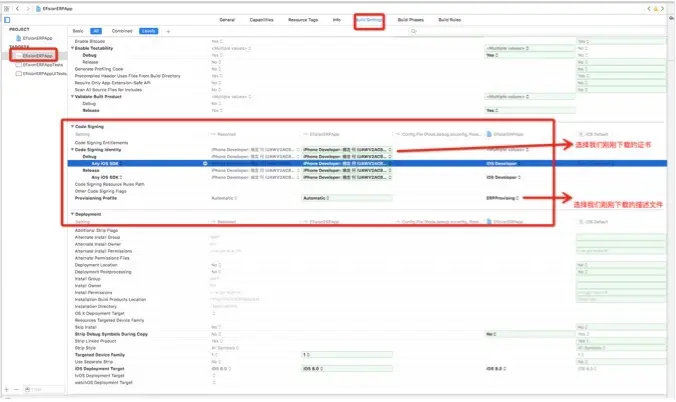Open the General tab

[x=227, y=20]
